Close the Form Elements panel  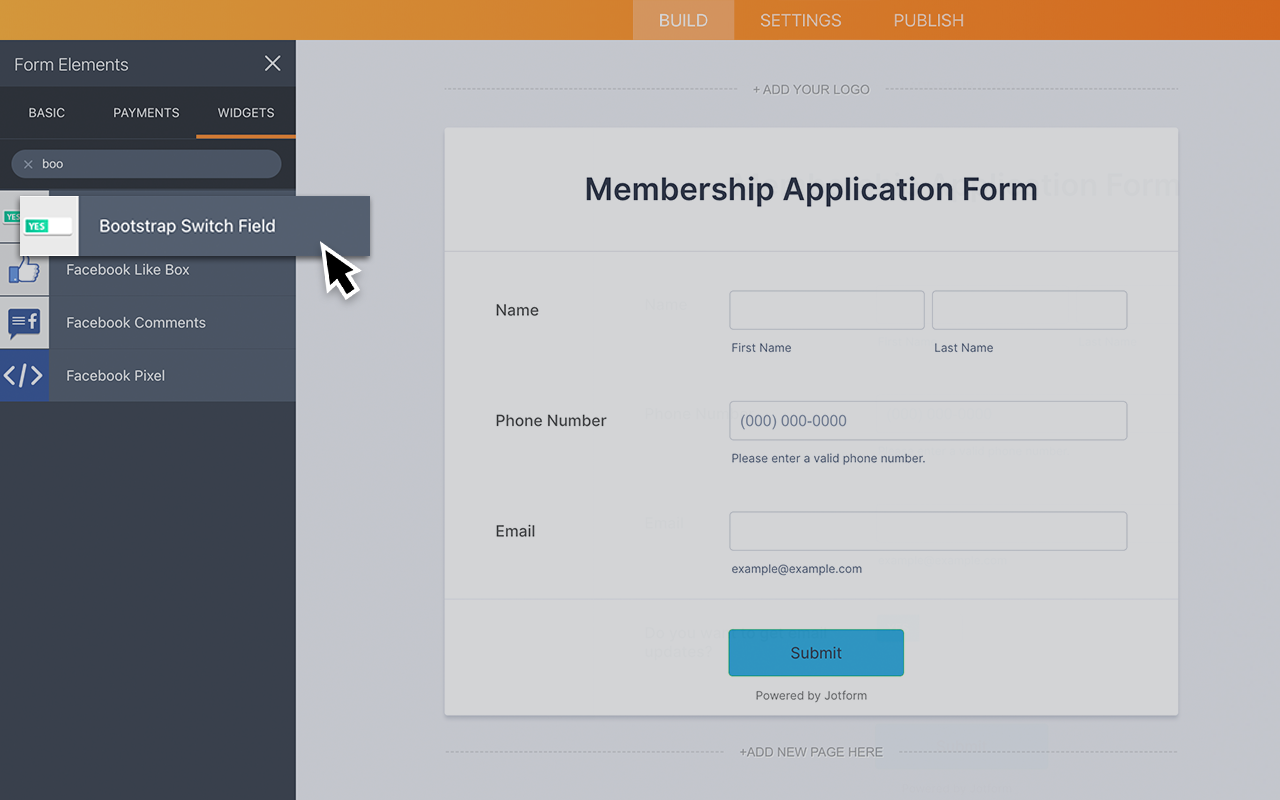click(x=272, y=63)
